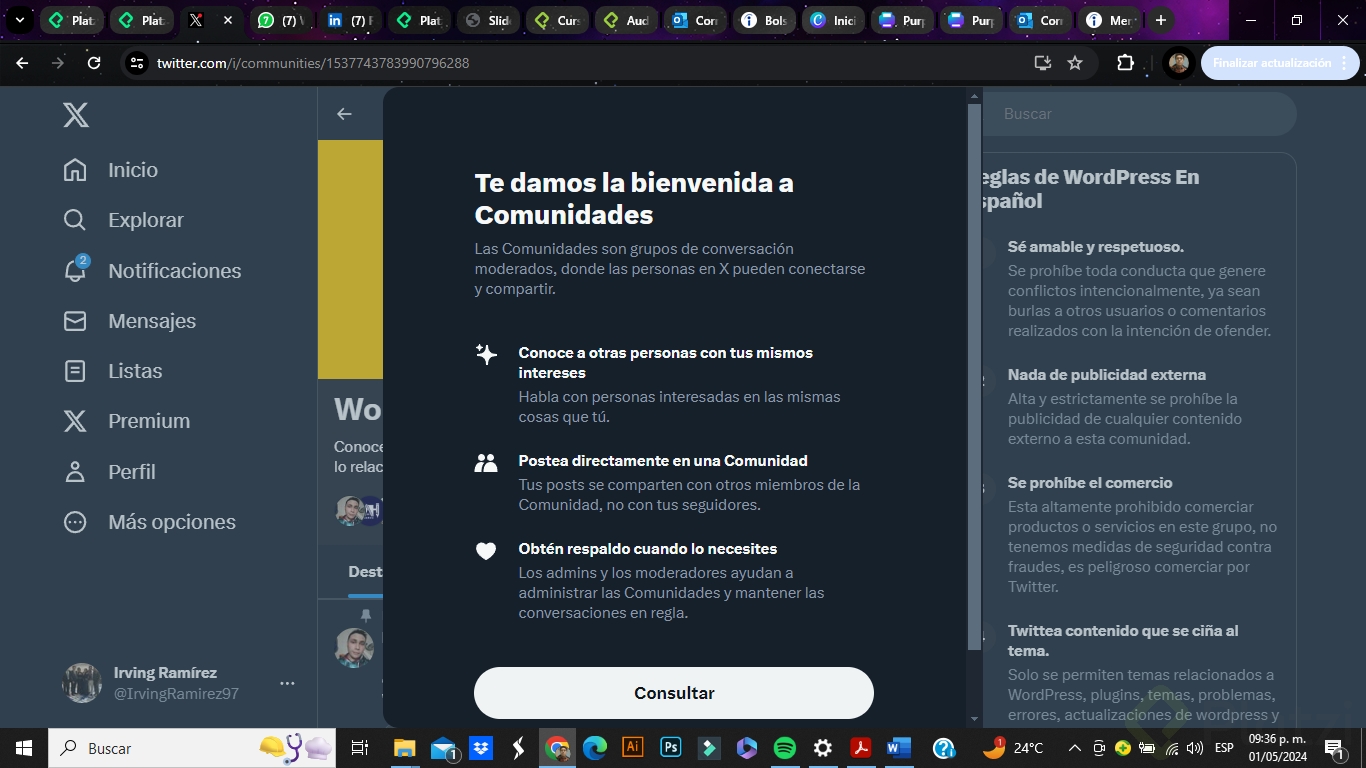Open the Chrome profile avatar
Screen dimensions: 1366x768
tap(1180, 63)
